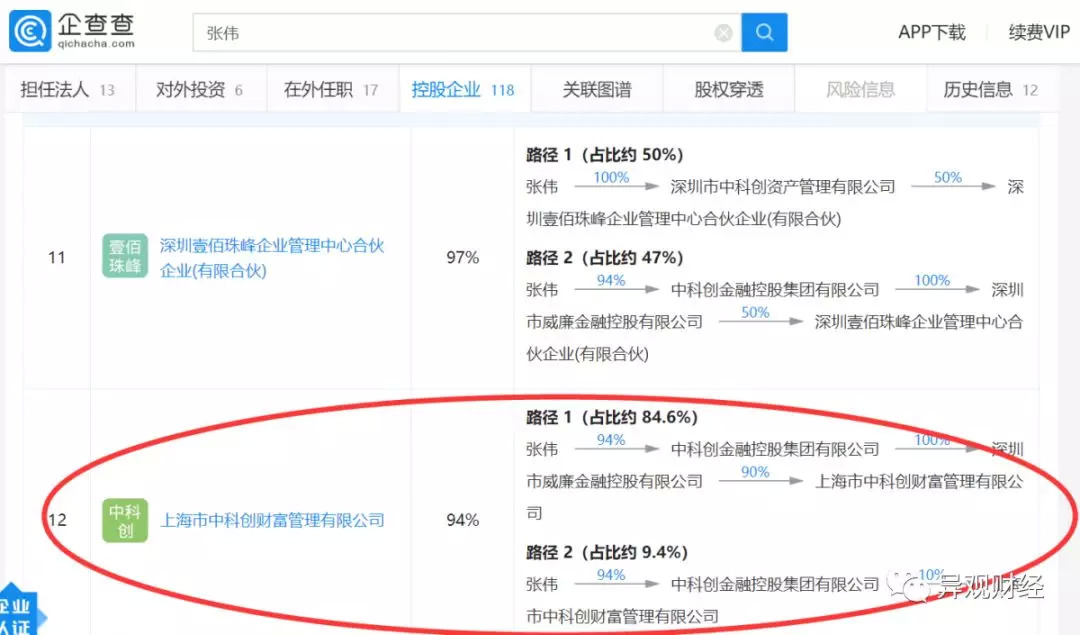Click 路径 1 (占比约 50%) heading
Viewport: 1080px width, 635px height.
[605, 154]
